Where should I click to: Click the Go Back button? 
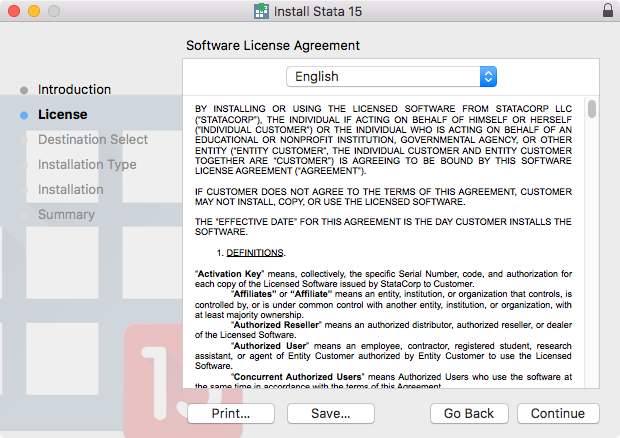click(469, 413)
